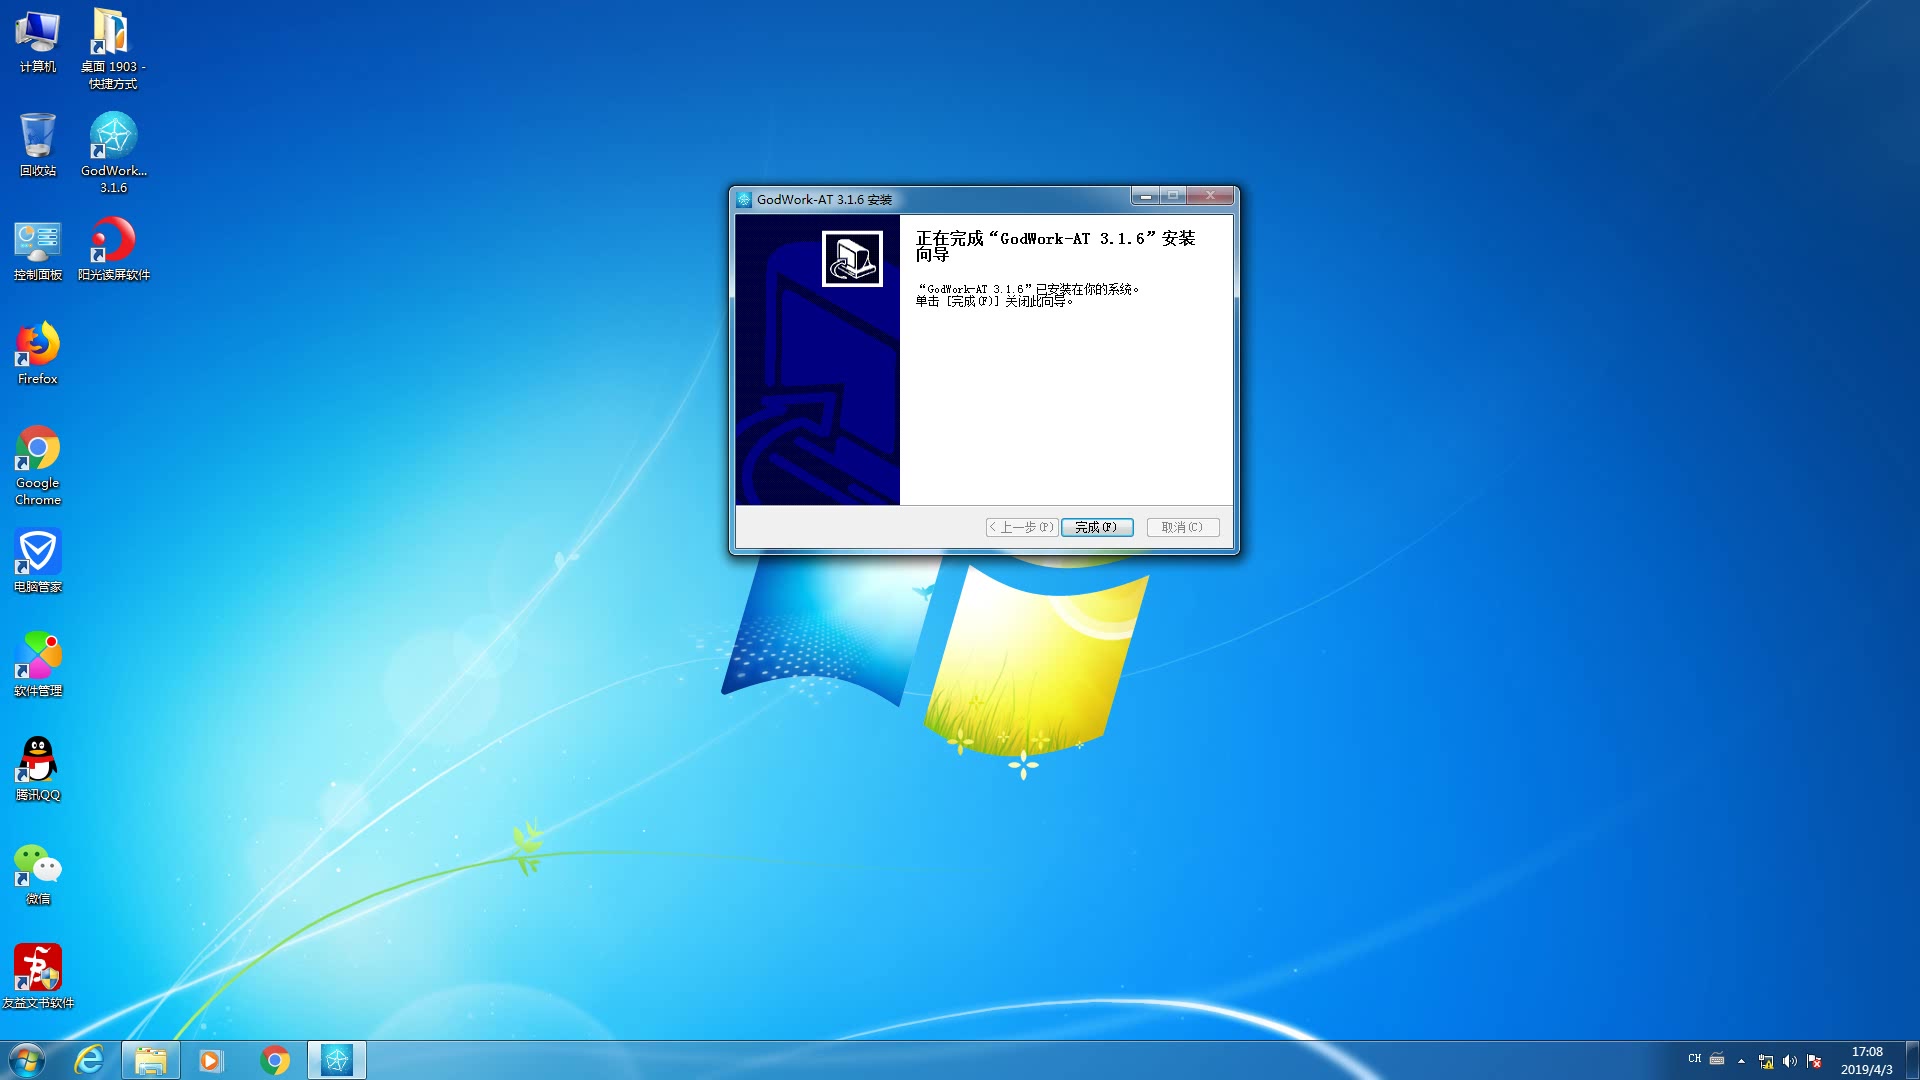
Task: Select the 回收站 recycle bin icon
Action: pyautogui.click(x=38, y=145)
